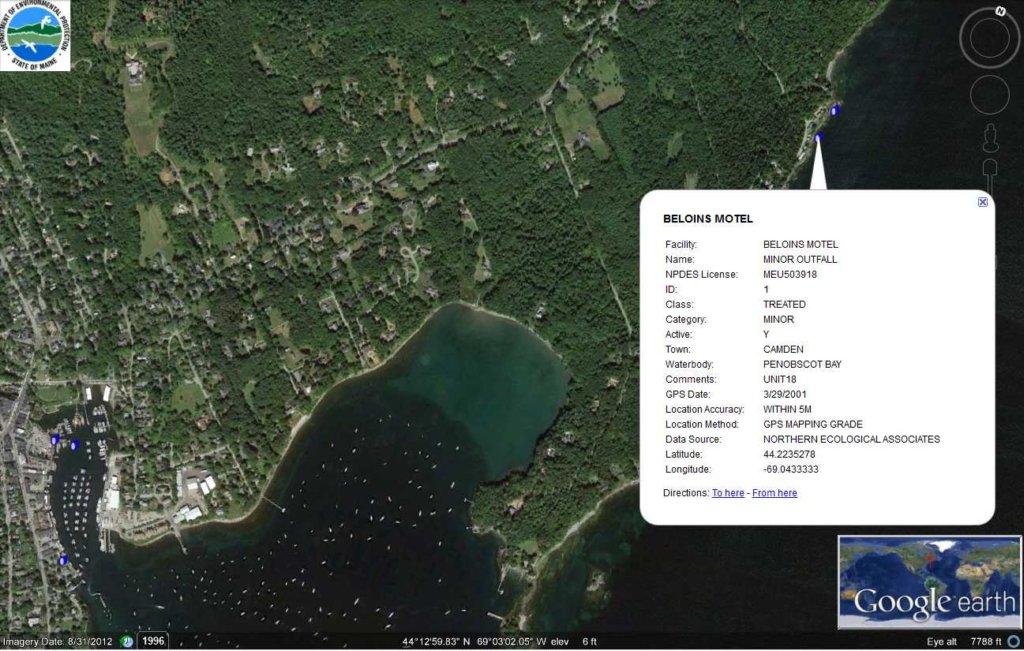Screen dimensions: 1024x651
Task: Click the Move joystick circle below the compass
Action: tap(989, 95)
